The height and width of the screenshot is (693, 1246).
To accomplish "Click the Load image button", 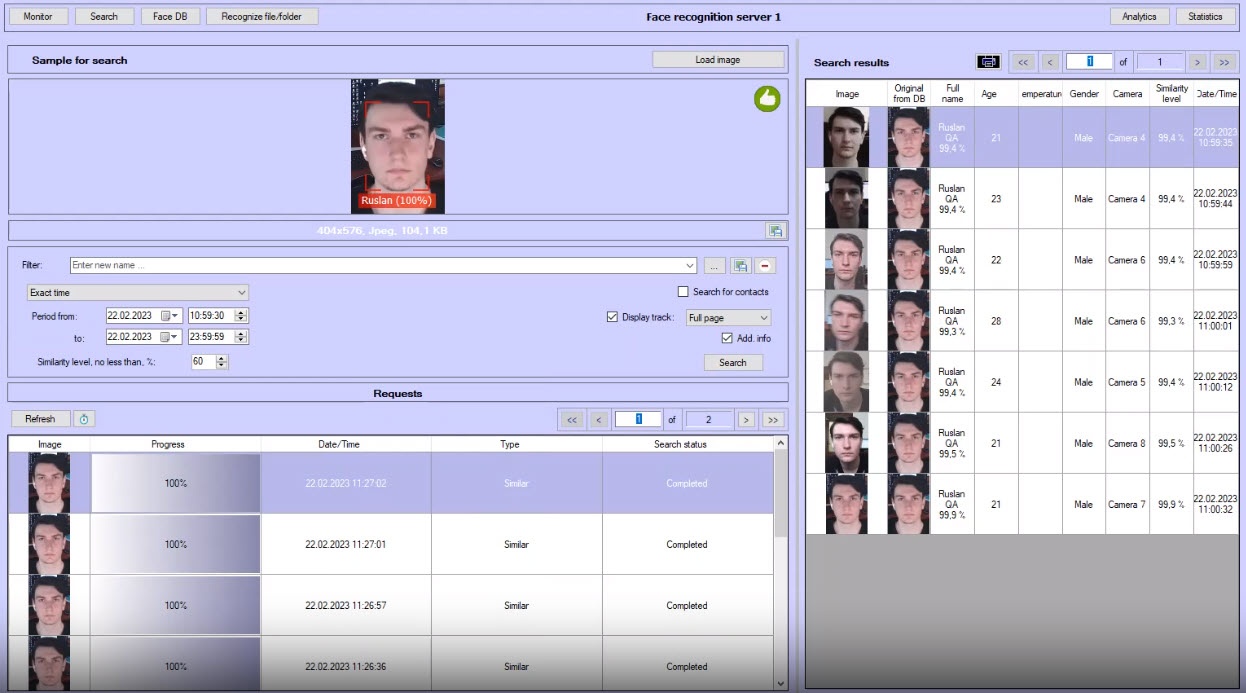I will click(x=717, y=60).
